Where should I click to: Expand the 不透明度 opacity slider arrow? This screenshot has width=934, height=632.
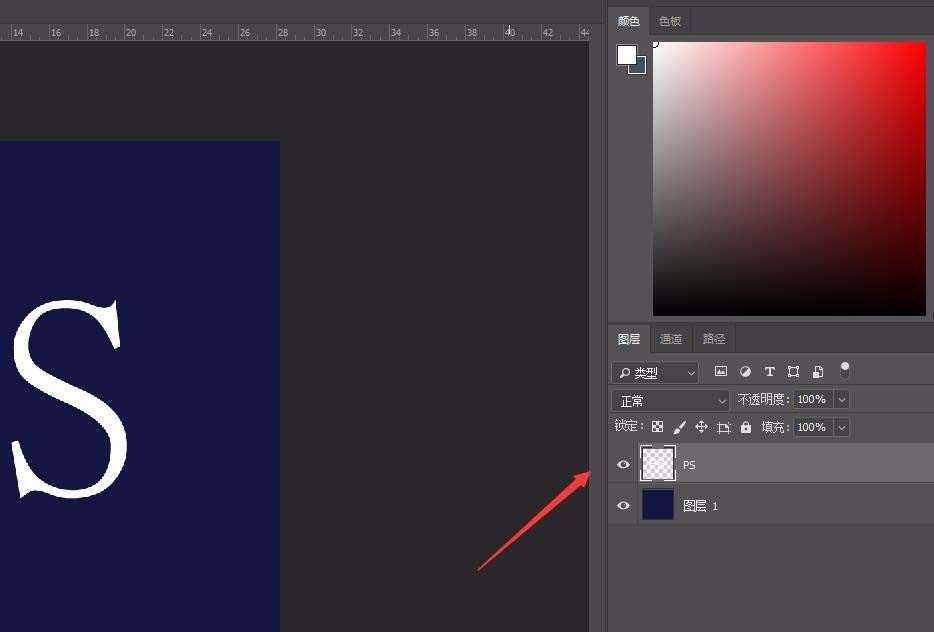(x=841, y=399)
